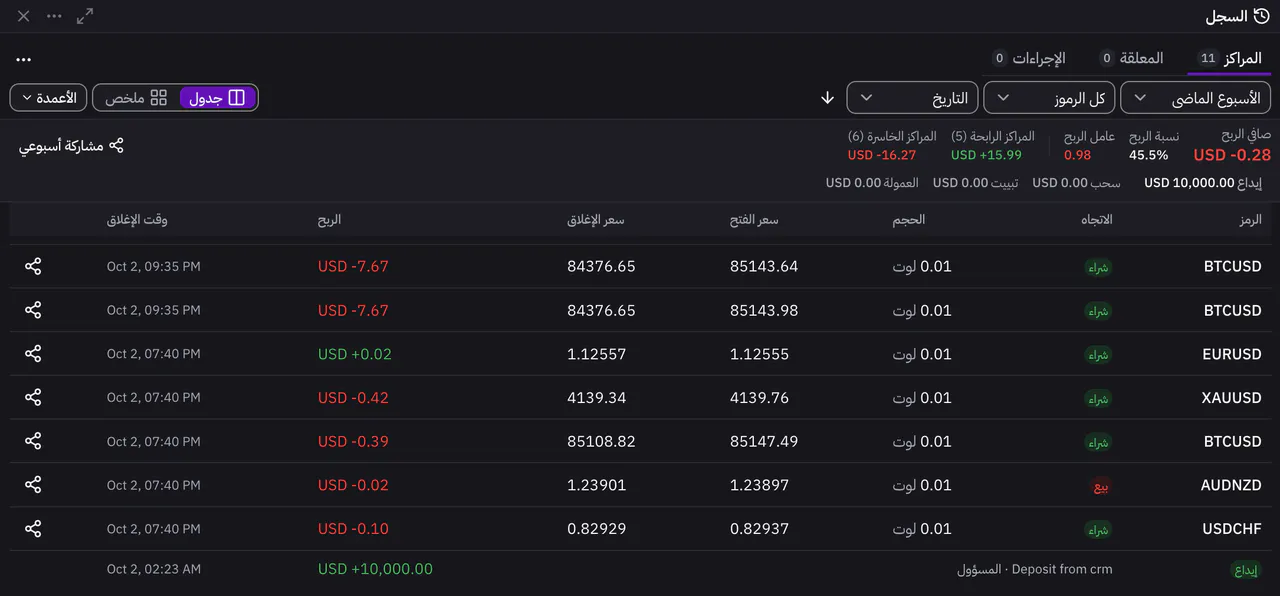Click the share icon in the XAUUSD row
The height and width of the screenshot is (596, 1280).
(x=33, y=398)
